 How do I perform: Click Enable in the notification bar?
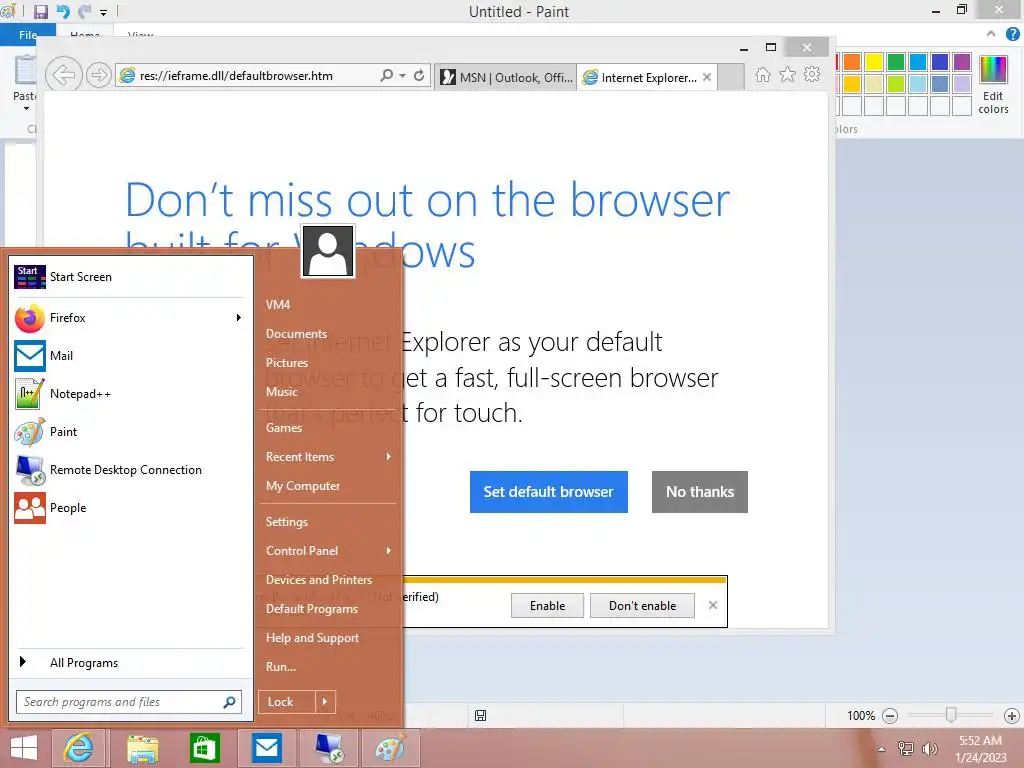tap(547, 605)
